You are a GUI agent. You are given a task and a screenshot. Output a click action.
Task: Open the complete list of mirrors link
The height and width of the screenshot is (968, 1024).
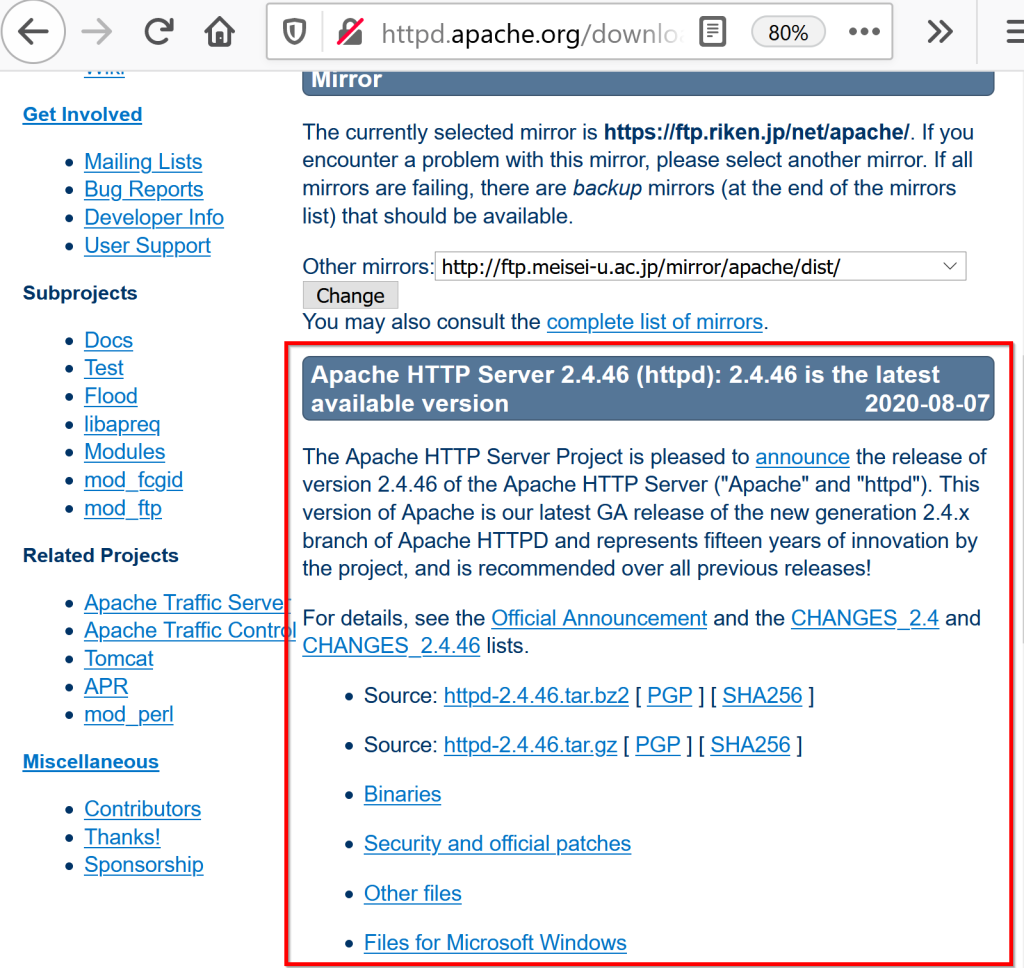click(x=654, y=322)
